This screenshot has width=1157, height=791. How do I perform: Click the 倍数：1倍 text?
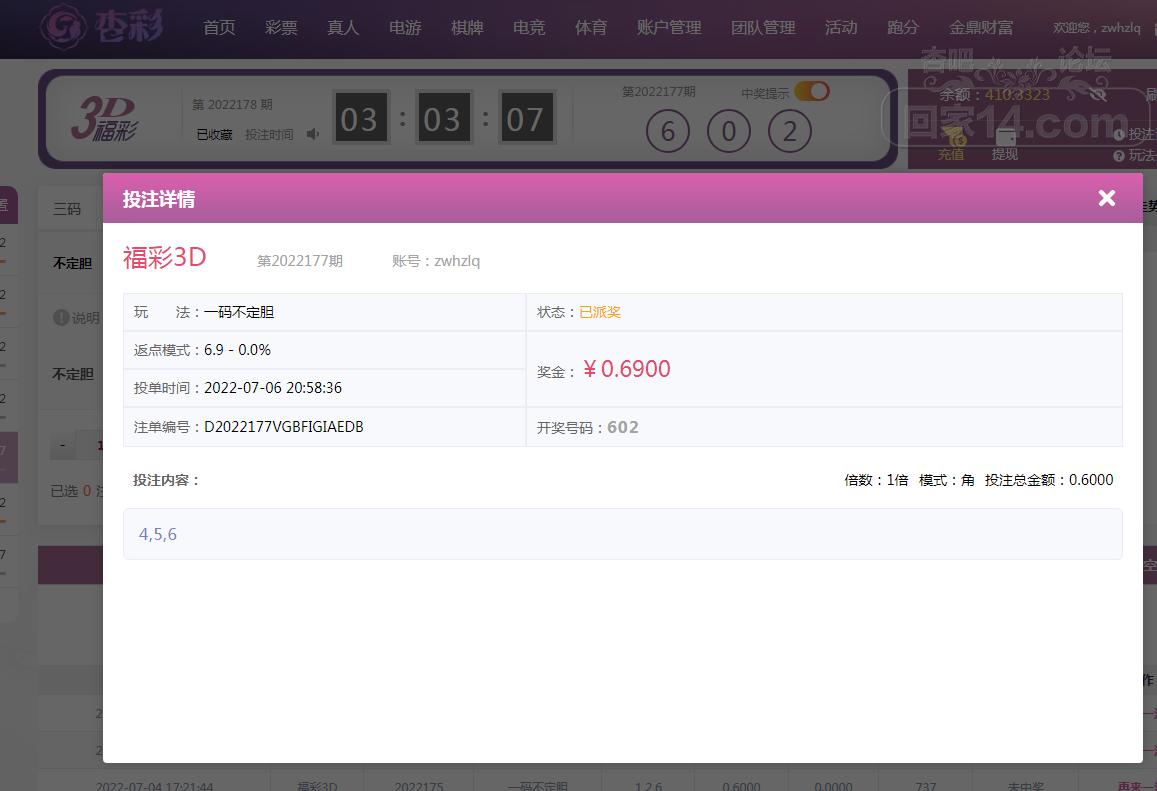[x=876, y=480]
